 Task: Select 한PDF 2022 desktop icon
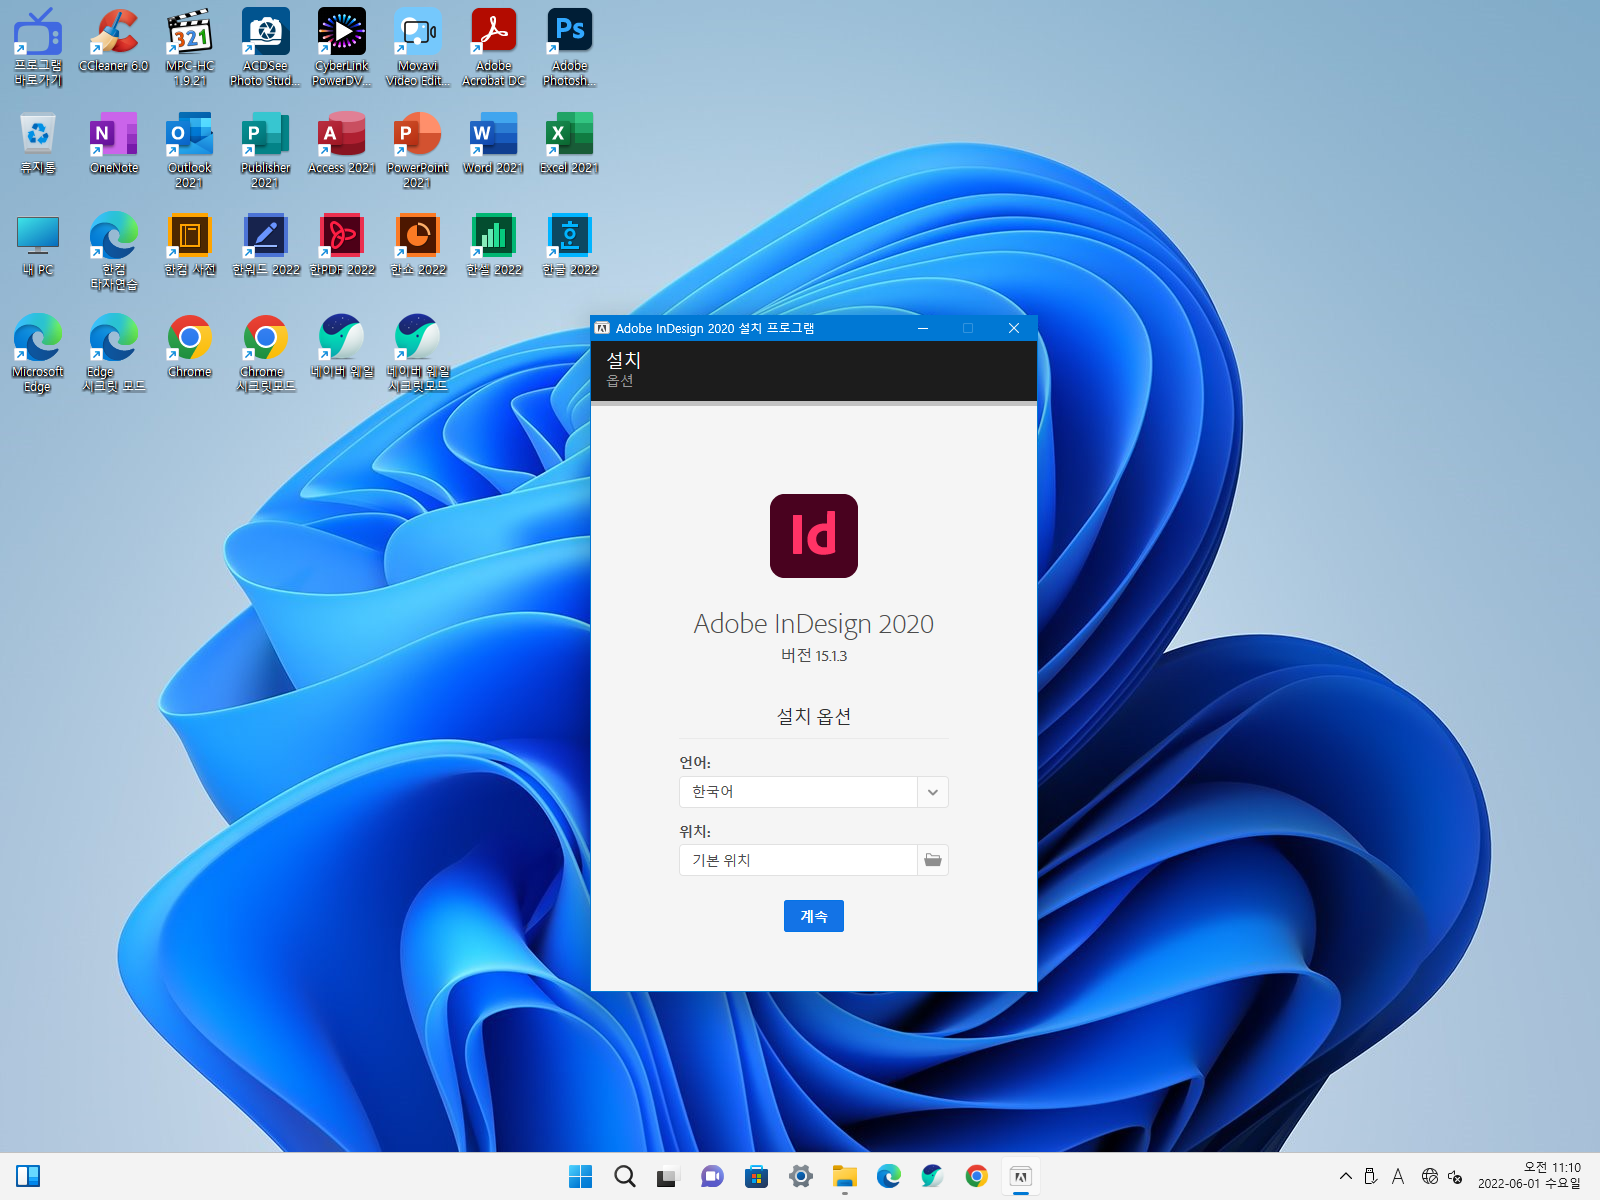(x=342, y=244)
